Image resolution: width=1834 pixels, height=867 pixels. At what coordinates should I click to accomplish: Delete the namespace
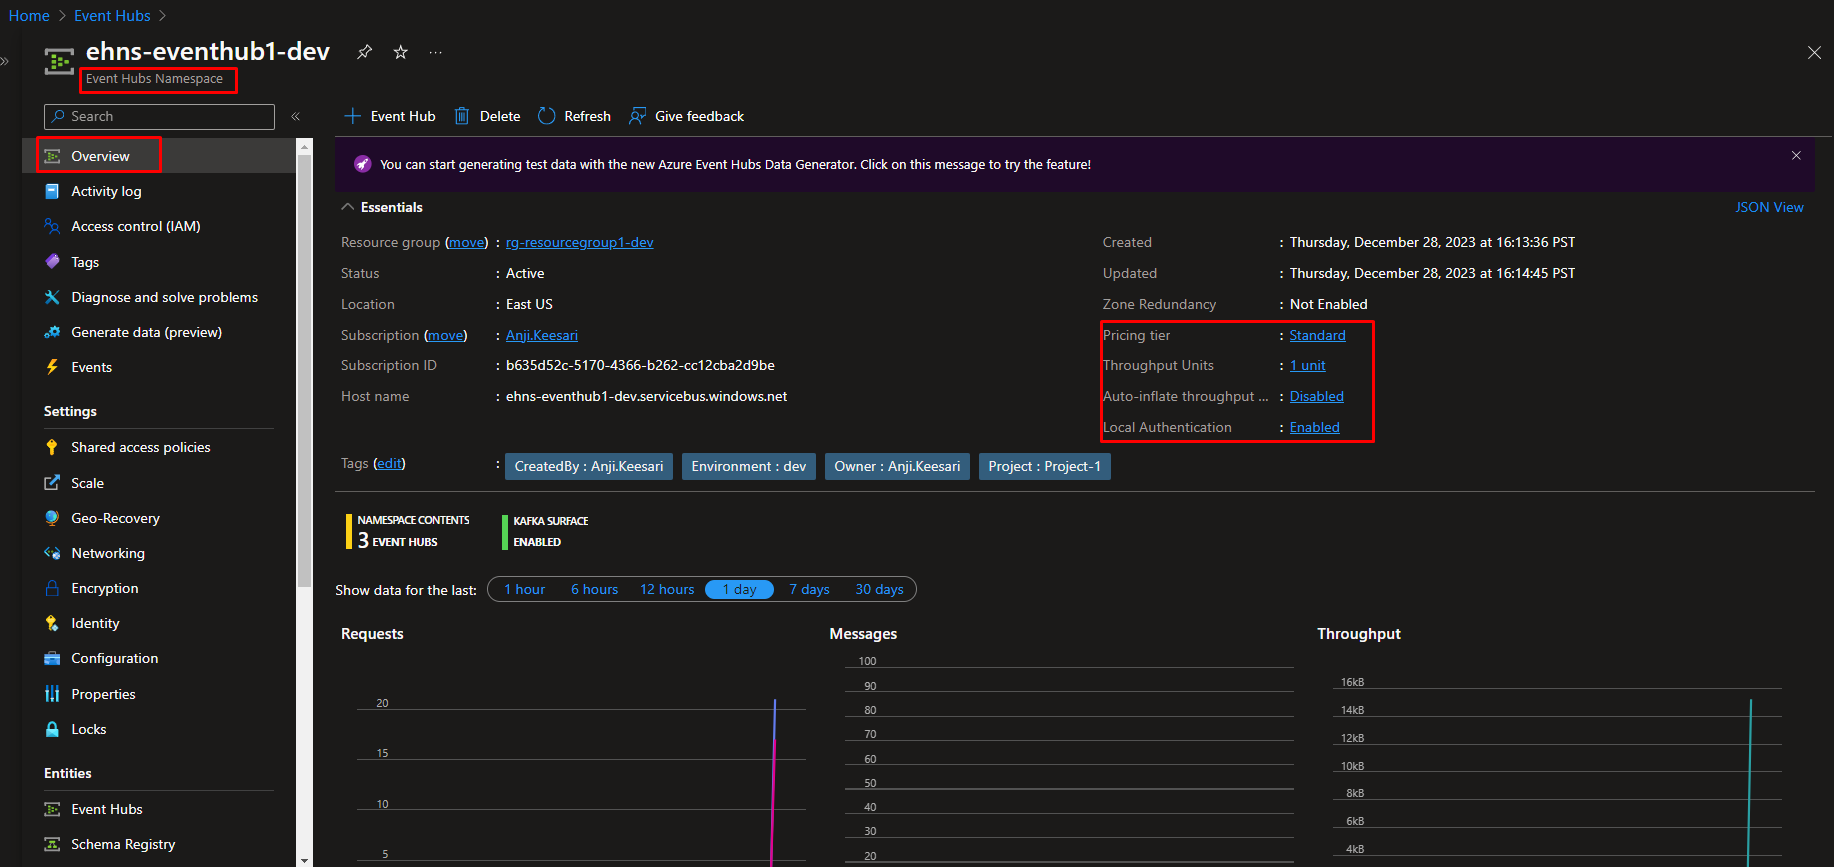488,116
